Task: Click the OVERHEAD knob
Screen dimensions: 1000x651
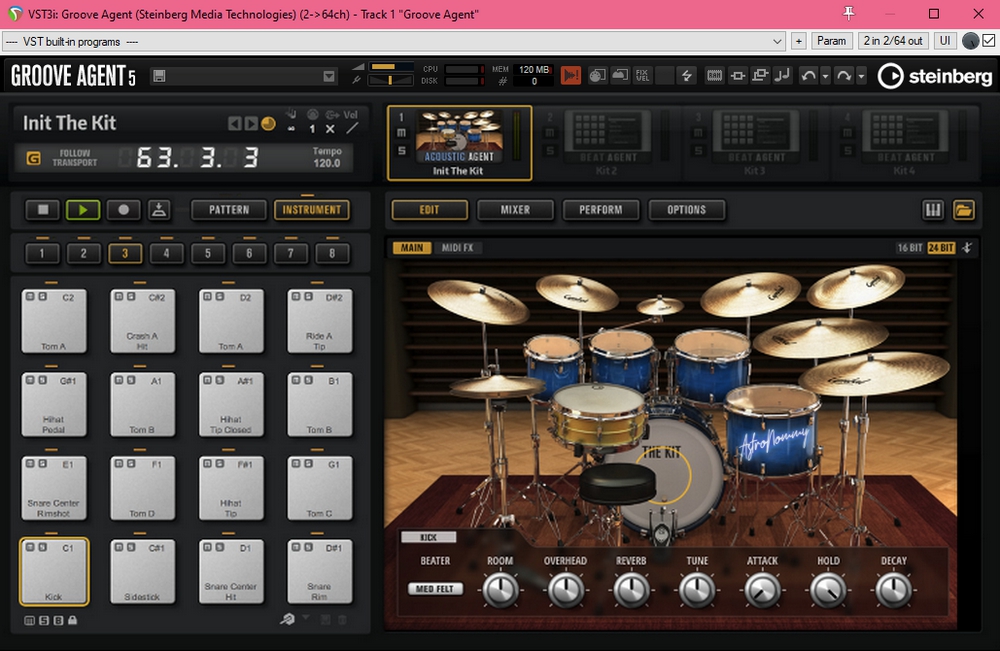Action: pyautogui.click(x=566, y=590)
